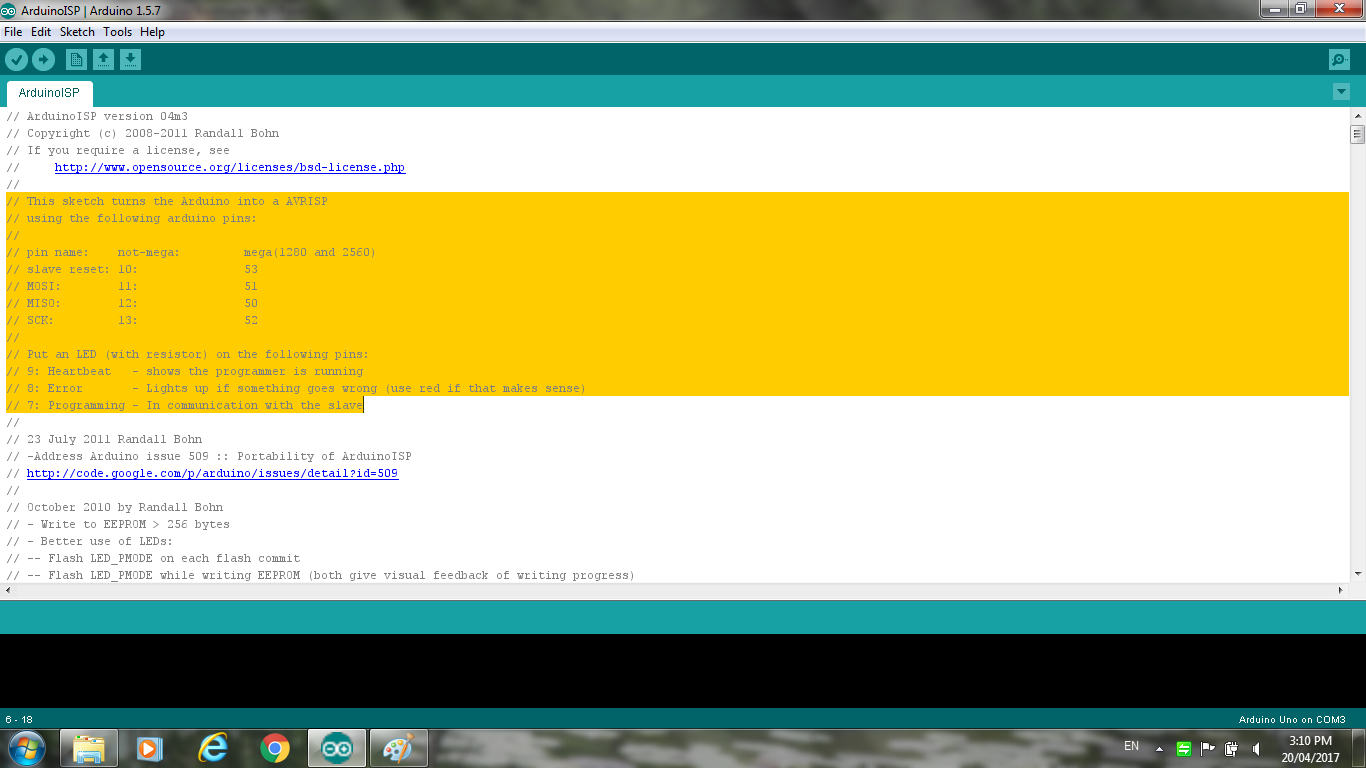Open Windows Media Player from taskbar

tap(150, 748)
